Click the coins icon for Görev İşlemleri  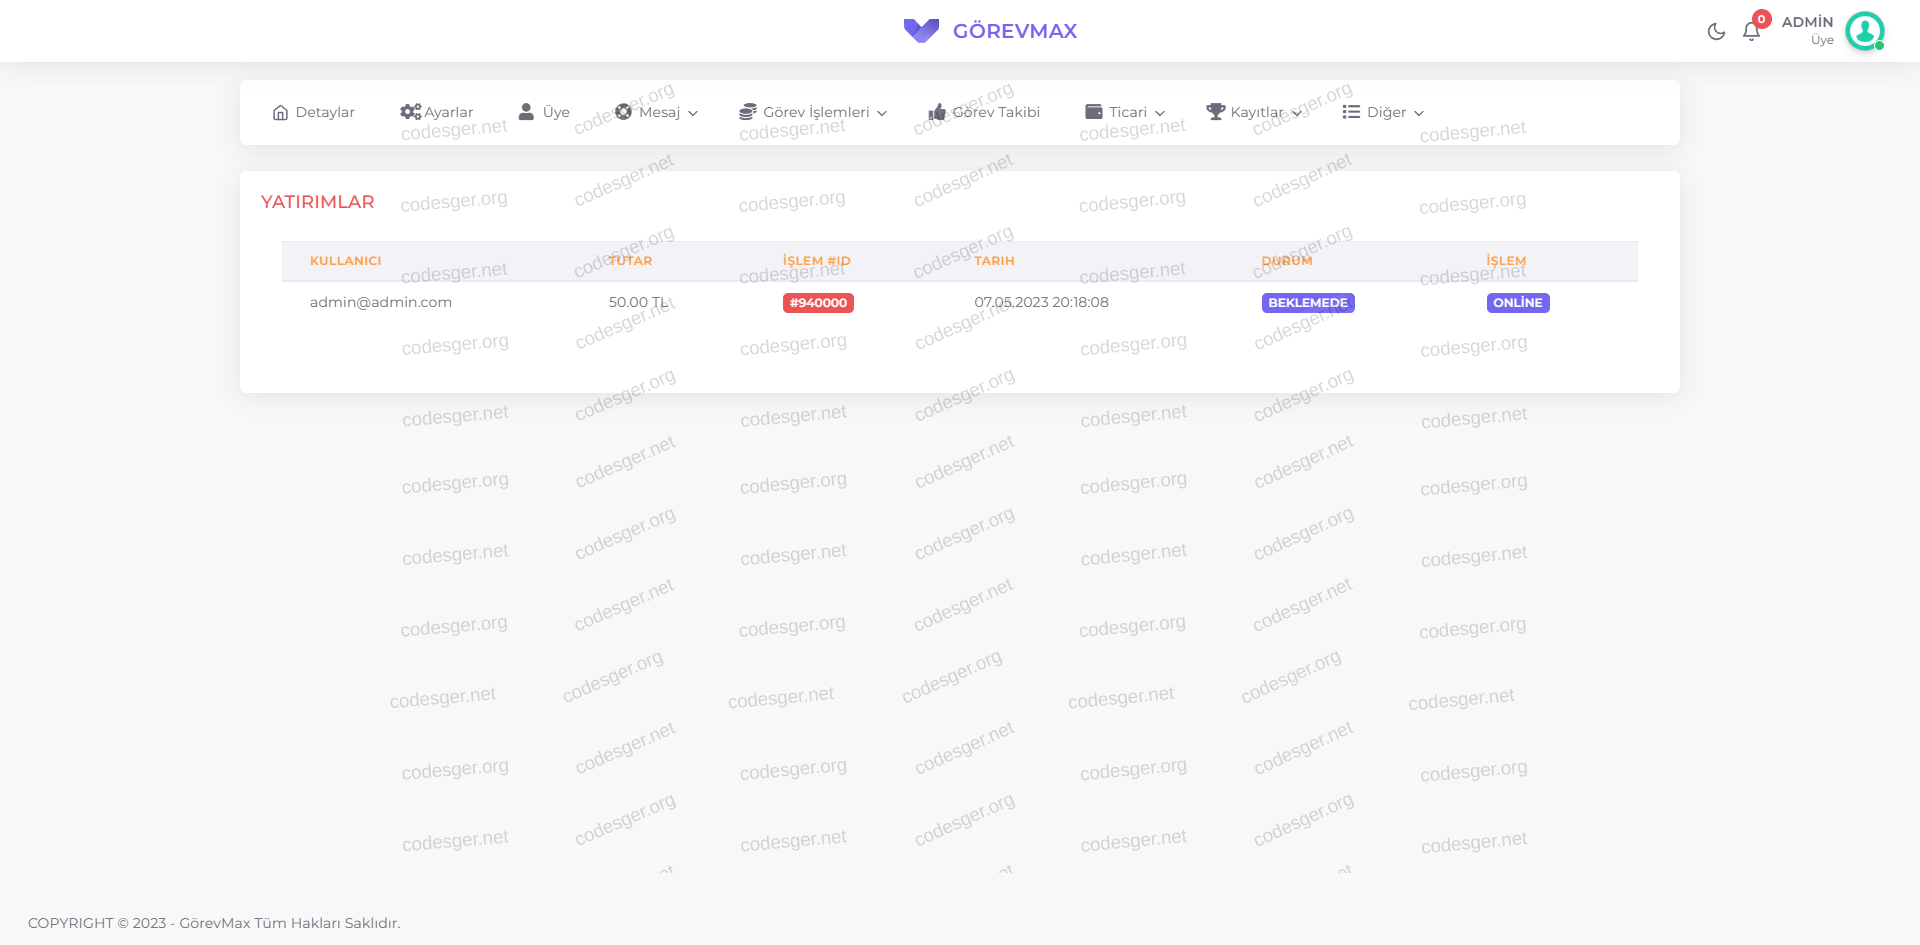pos(748,112)
